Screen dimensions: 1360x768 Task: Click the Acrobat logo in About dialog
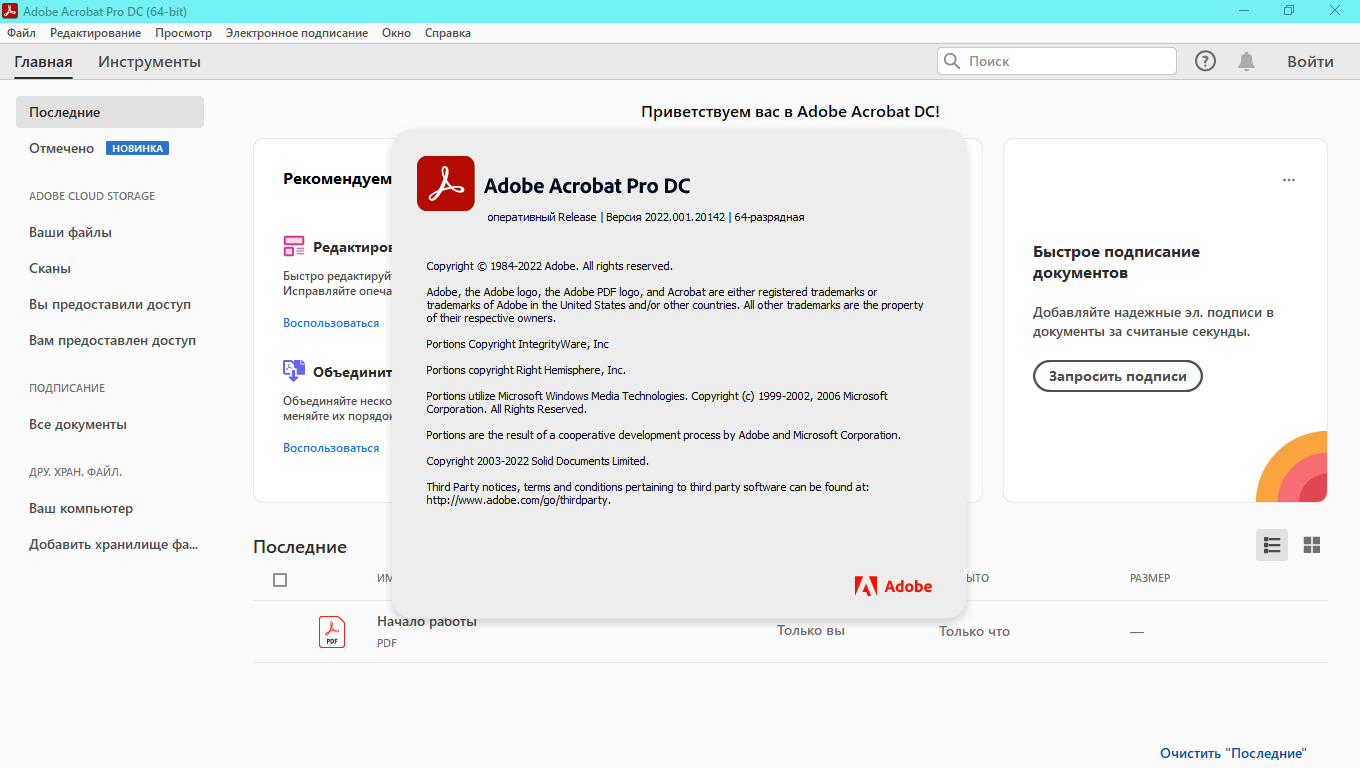(x=445, y=184)
